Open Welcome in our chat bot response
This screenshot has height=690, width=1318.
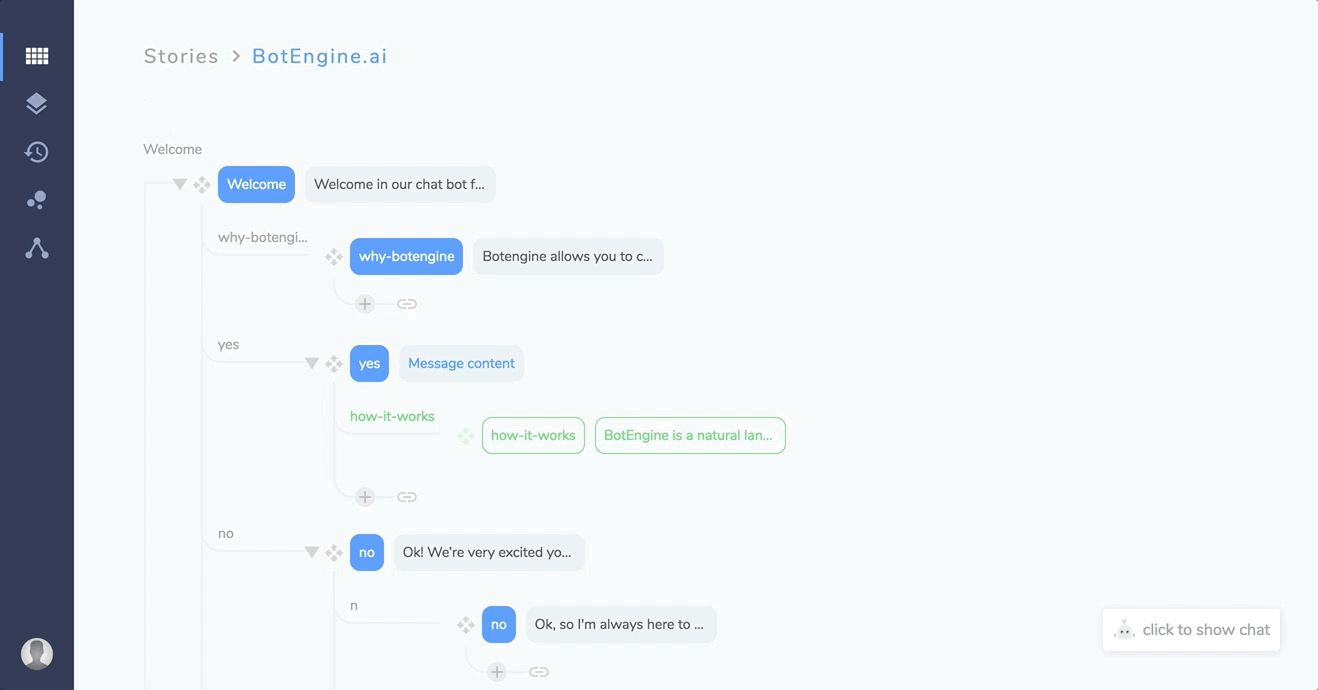400,184
